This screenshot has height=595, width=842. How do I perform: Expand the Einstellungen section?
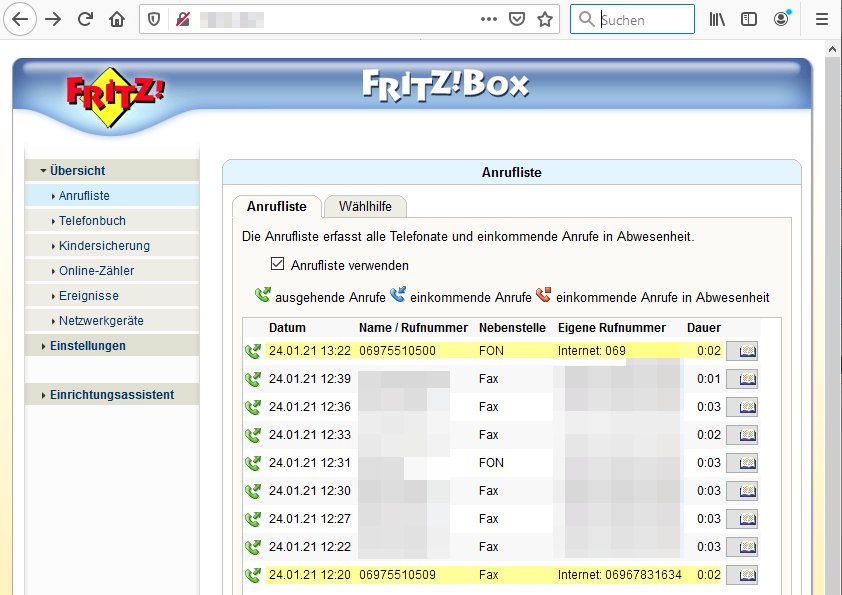point(112,346)
